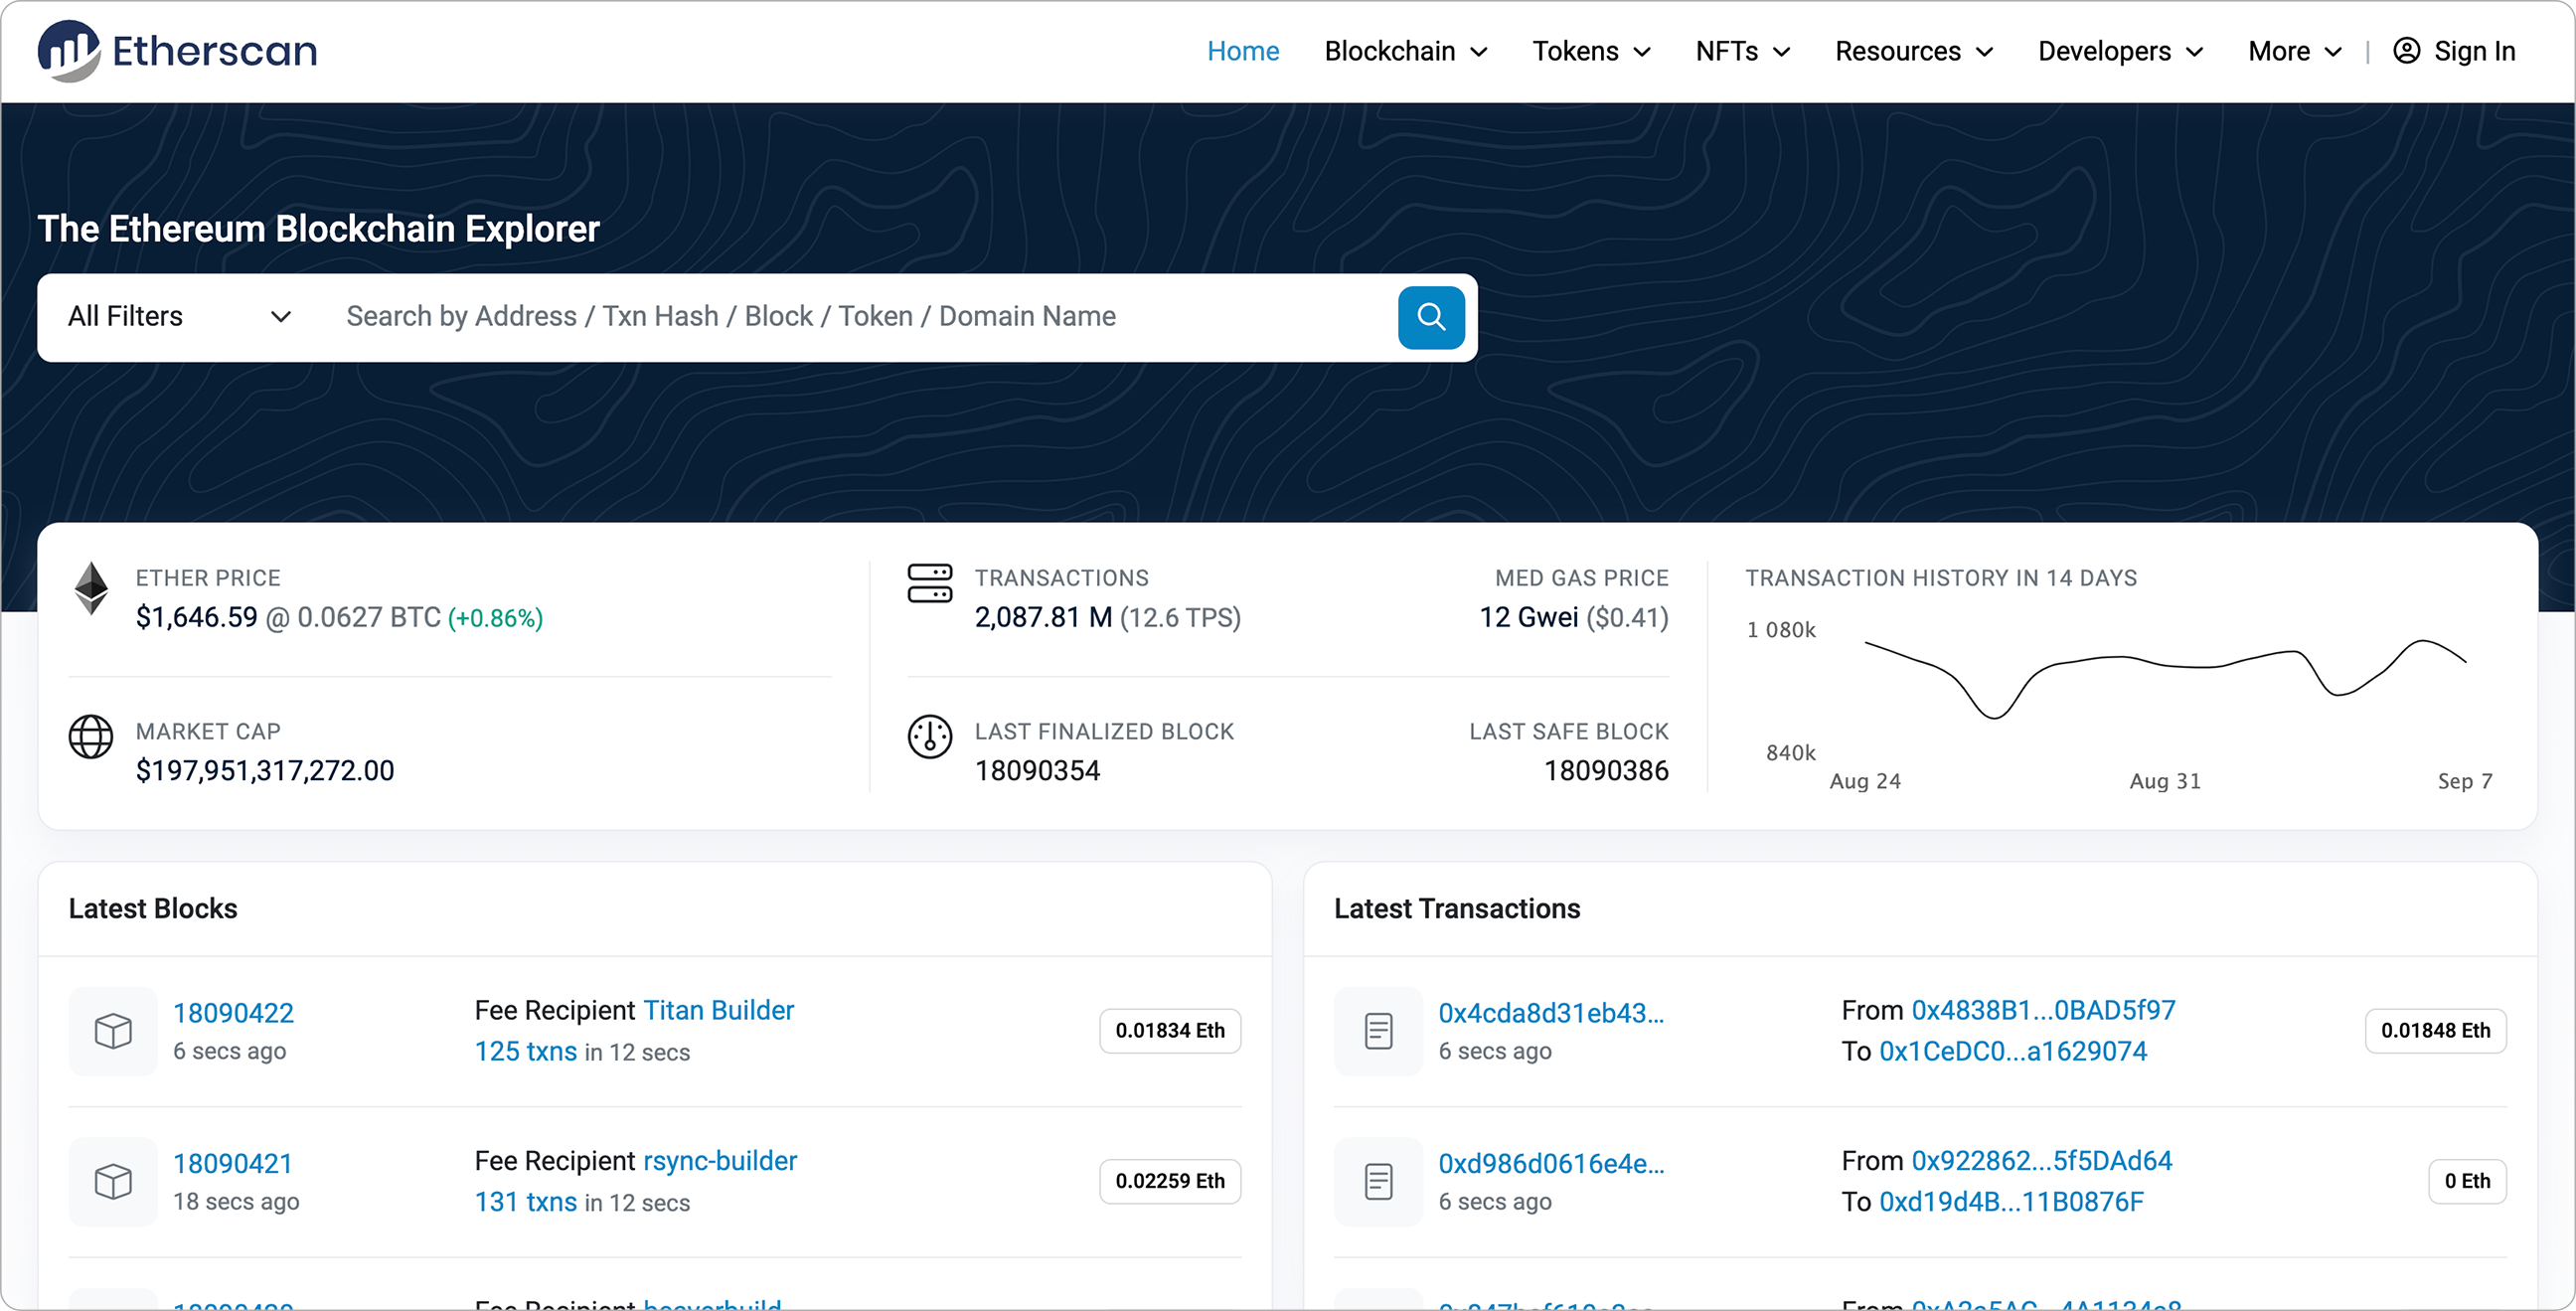Open recipient address 0x1CeDC0...a1629074
This screenshot has width=2576, height=1311.
click(x=2013, y=1051)
